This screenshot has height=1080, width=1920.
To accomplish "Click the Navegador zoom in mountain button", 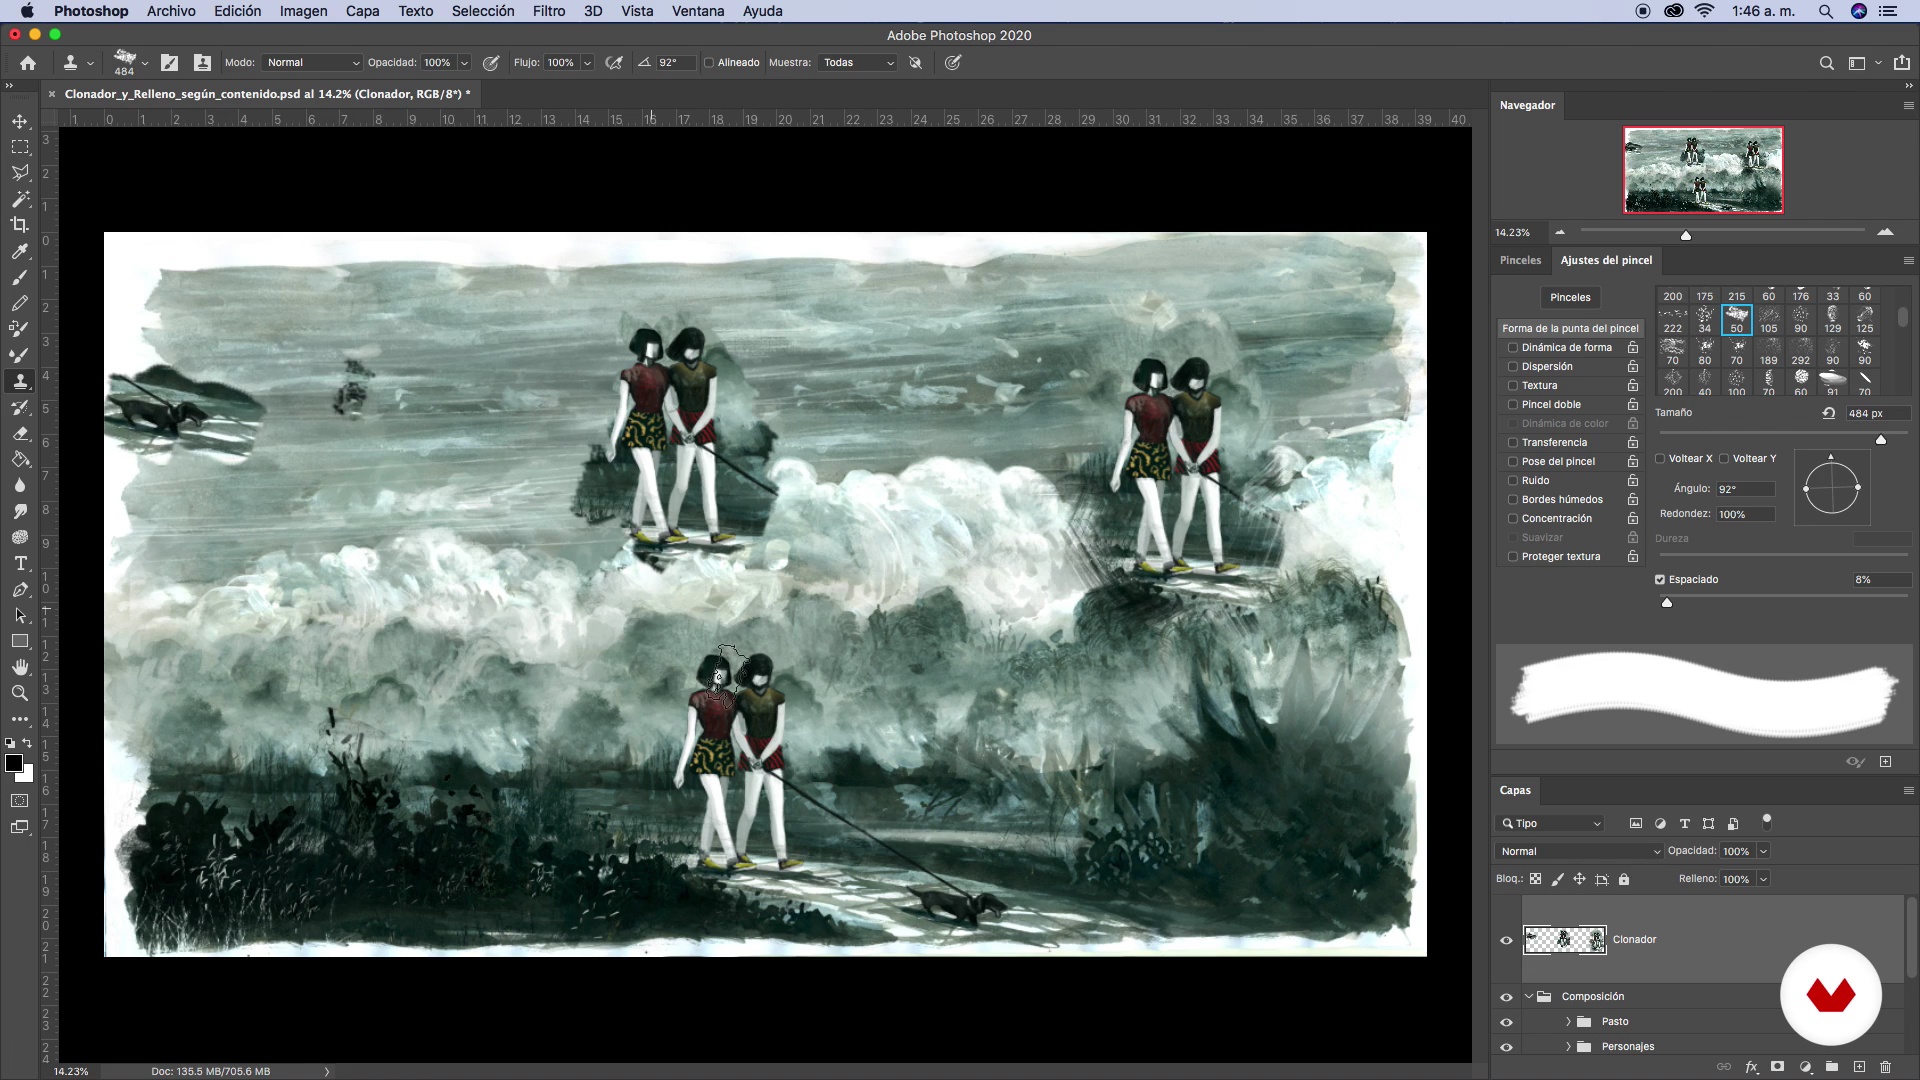I will coord(1885,232).
